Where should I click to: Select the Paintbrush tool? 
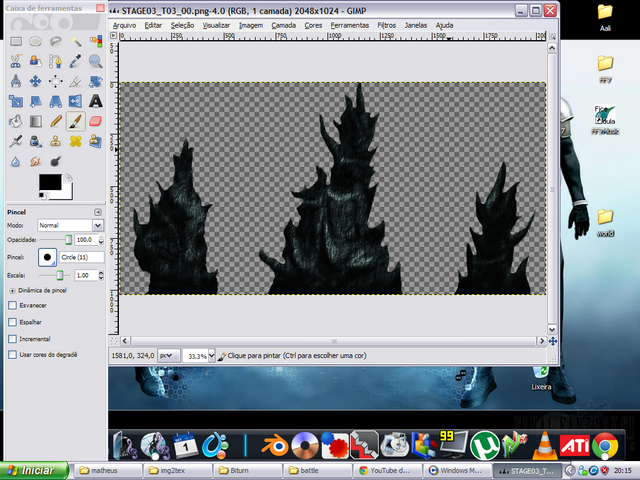click(x=76, y=121)
